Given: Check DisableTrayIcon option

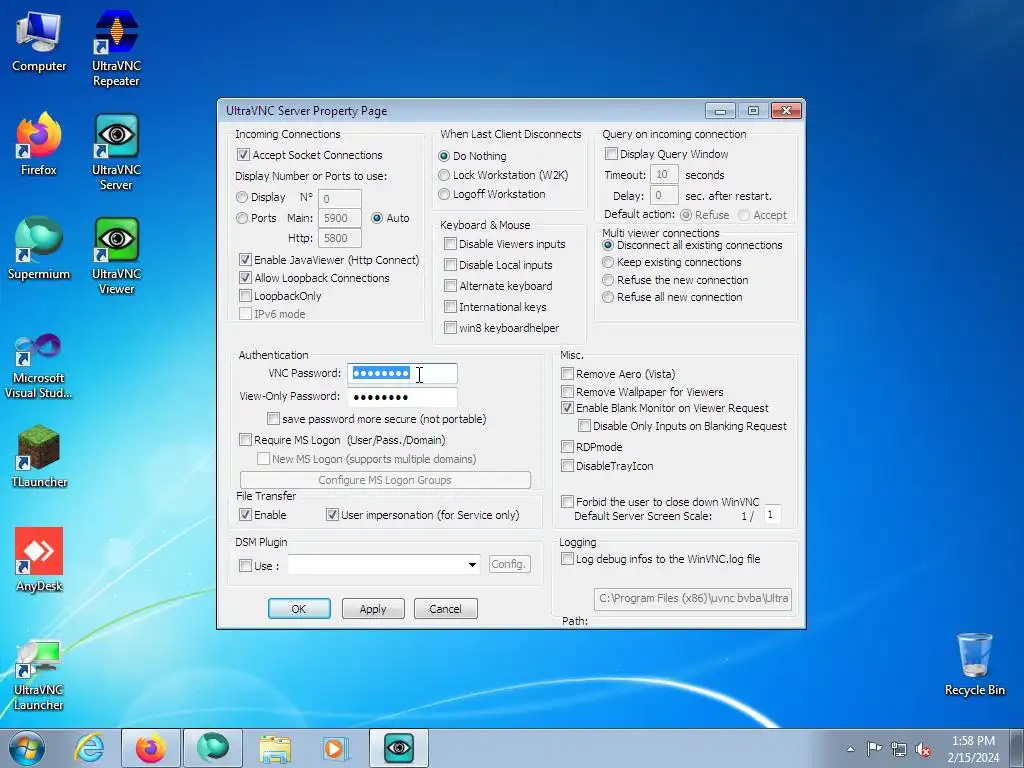Looking at the screenshot, I should pyautogui.click(x=568, y=466).
